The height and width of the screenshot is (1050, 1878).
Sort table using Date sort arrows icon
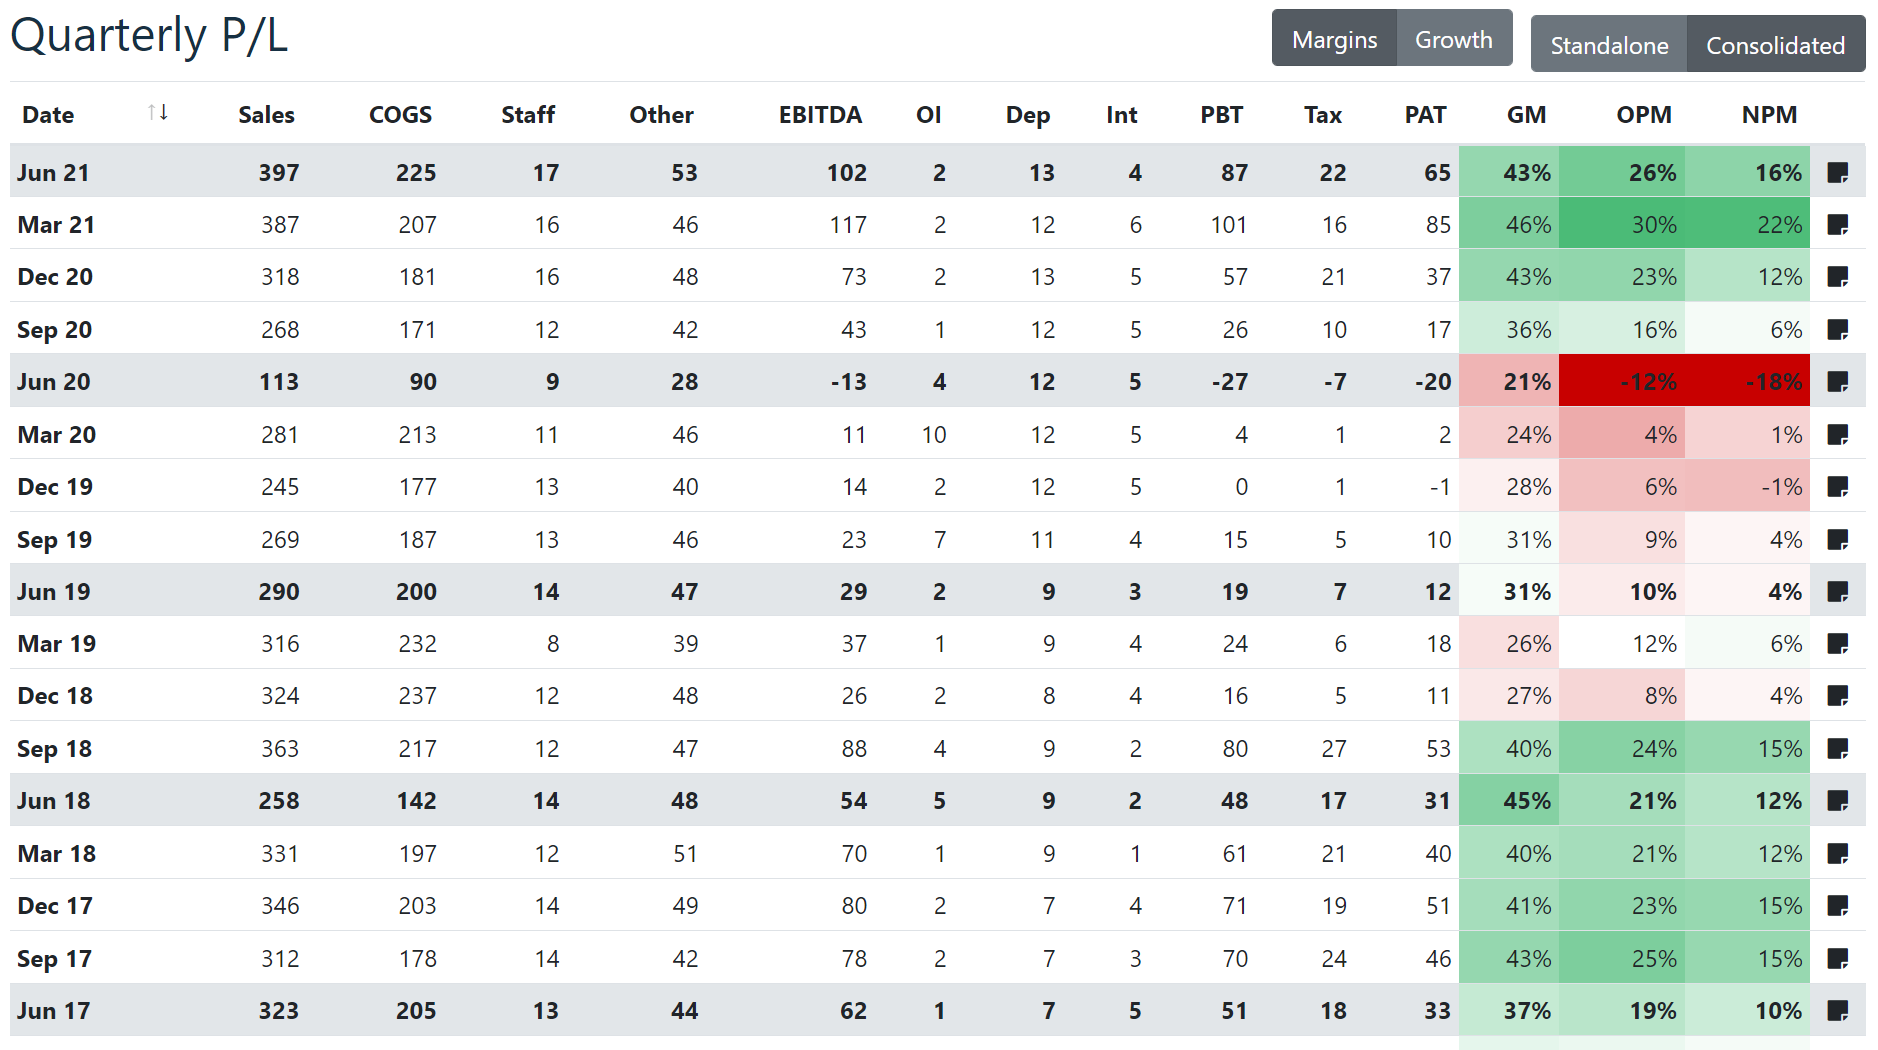[157, 113]
